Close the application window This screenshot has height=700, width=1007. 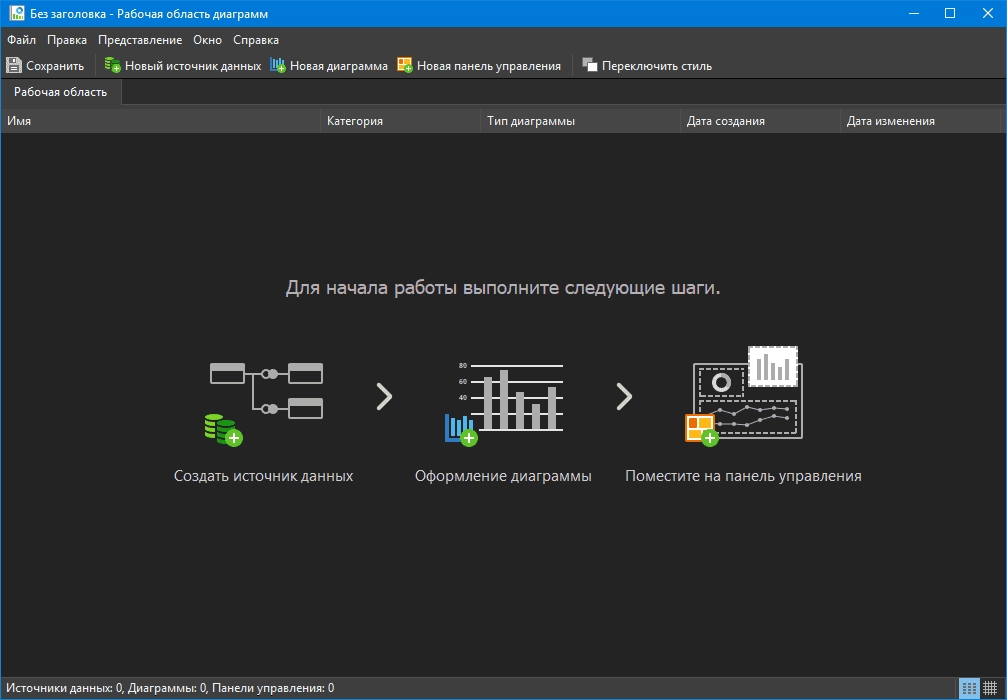pos(988,13)
